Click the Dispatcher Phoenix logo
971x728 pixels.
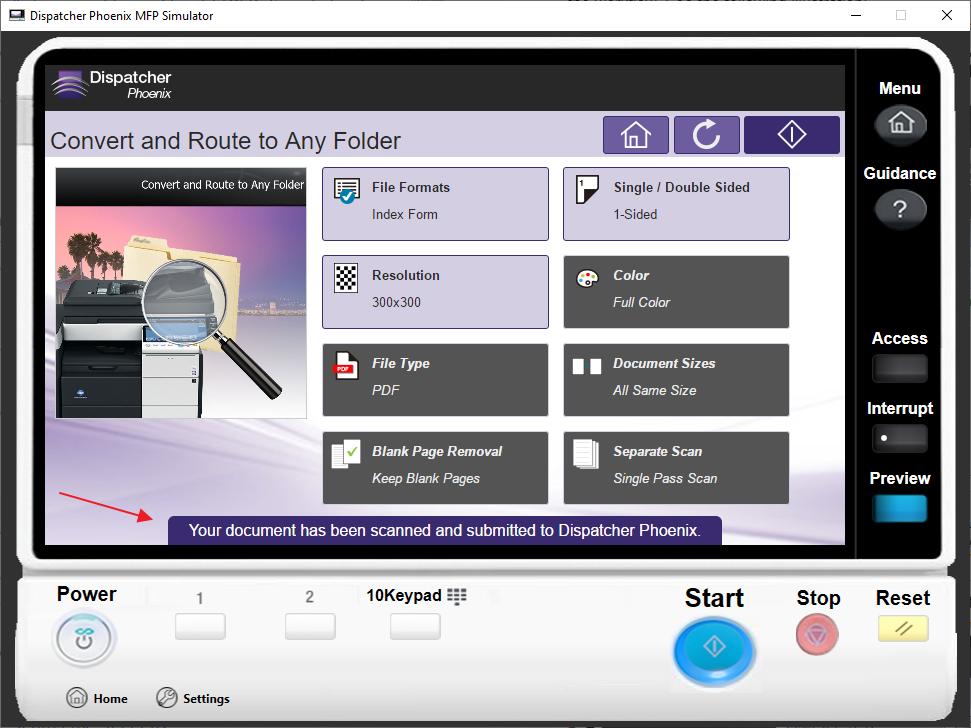[x=112, y=85]
